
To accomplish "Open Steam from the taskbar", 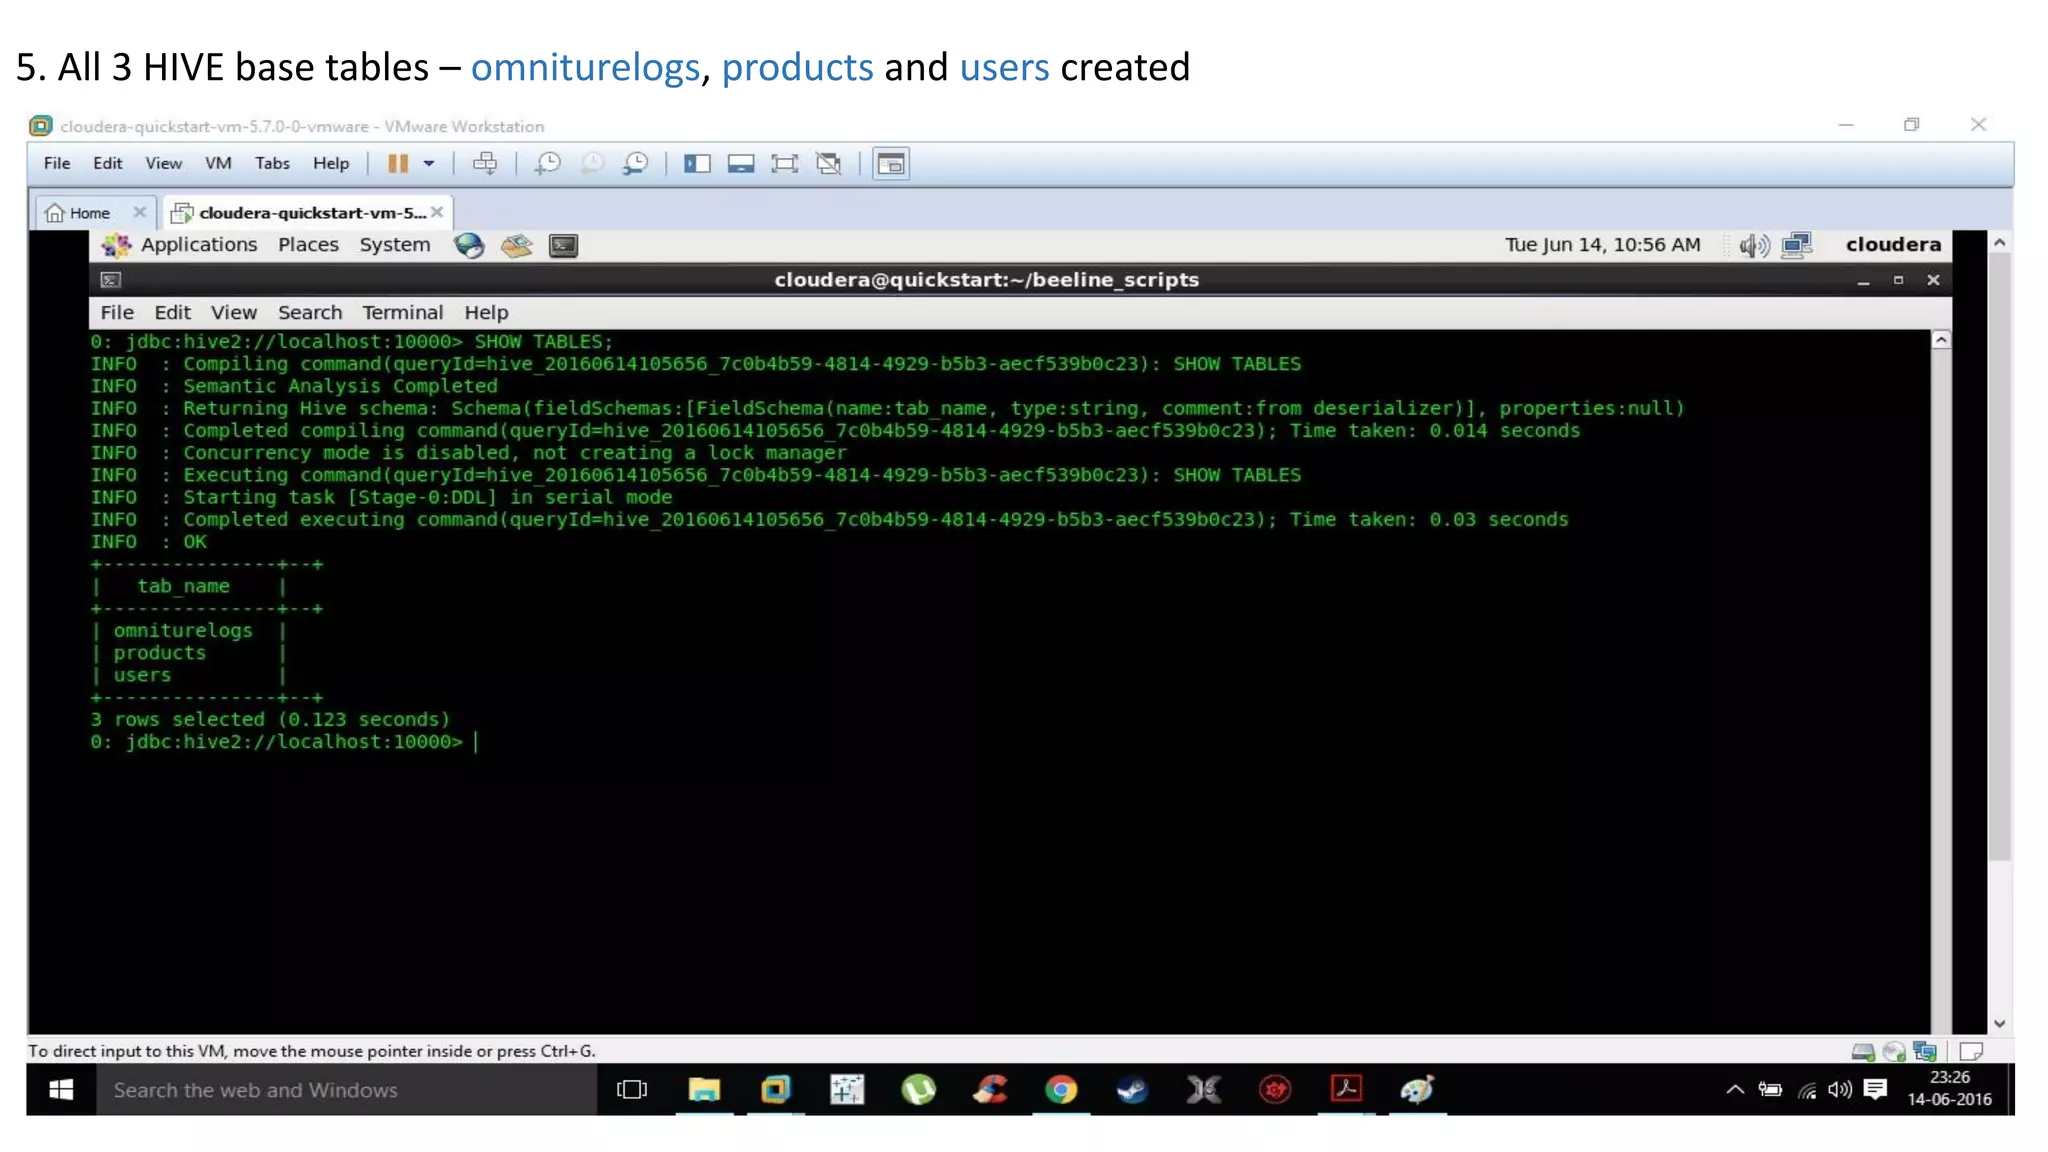I will coord(1132,1090).
